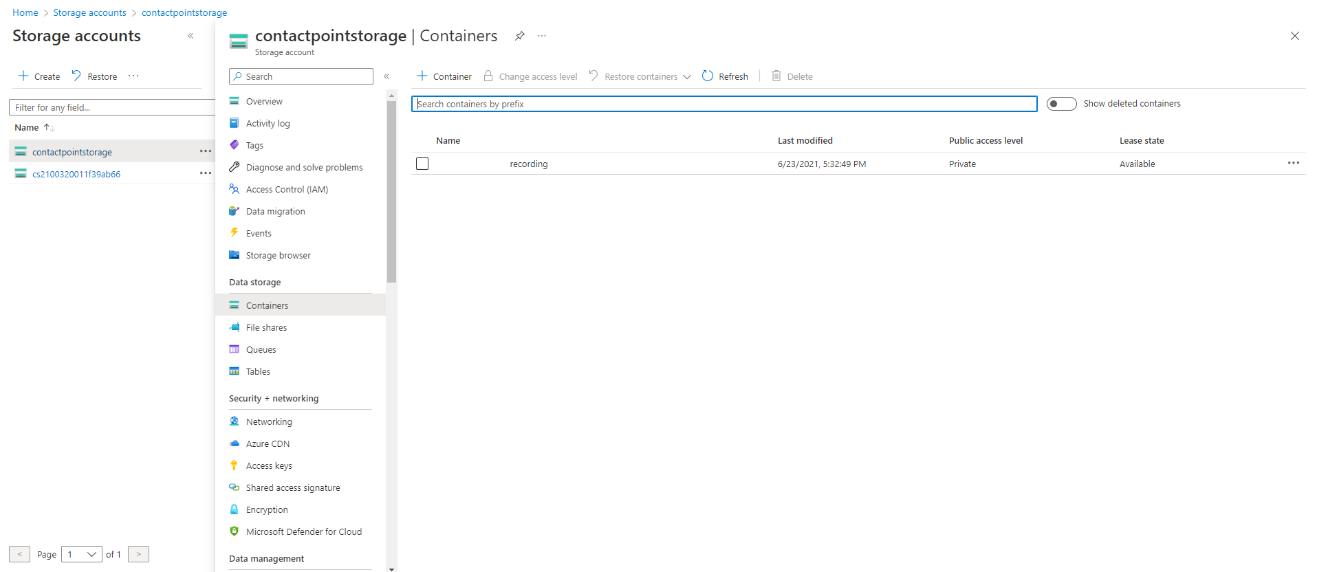Click the Events lightning icon
Image resolution: width=1317 pixels, height=572 pixels.
(x=234, y=233)
